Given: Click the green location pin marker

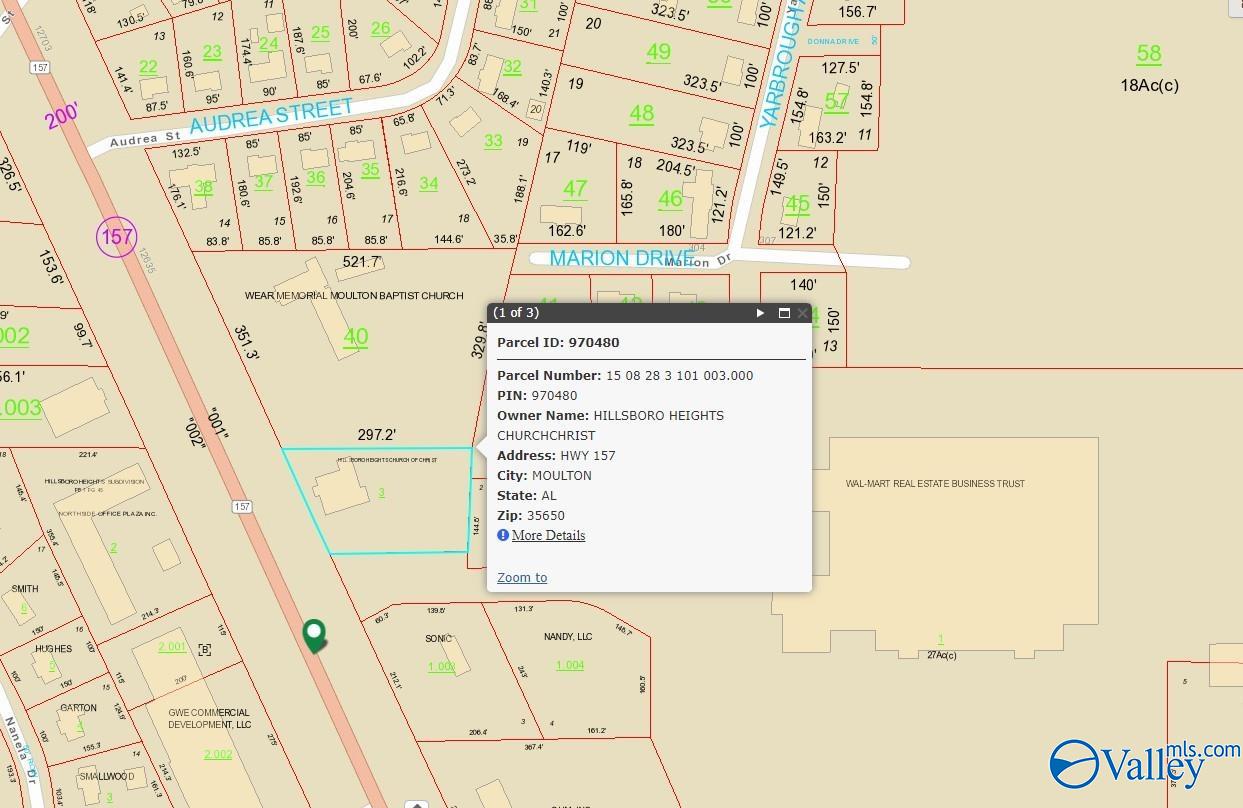Looking at the screenshot, I should 315,635.
